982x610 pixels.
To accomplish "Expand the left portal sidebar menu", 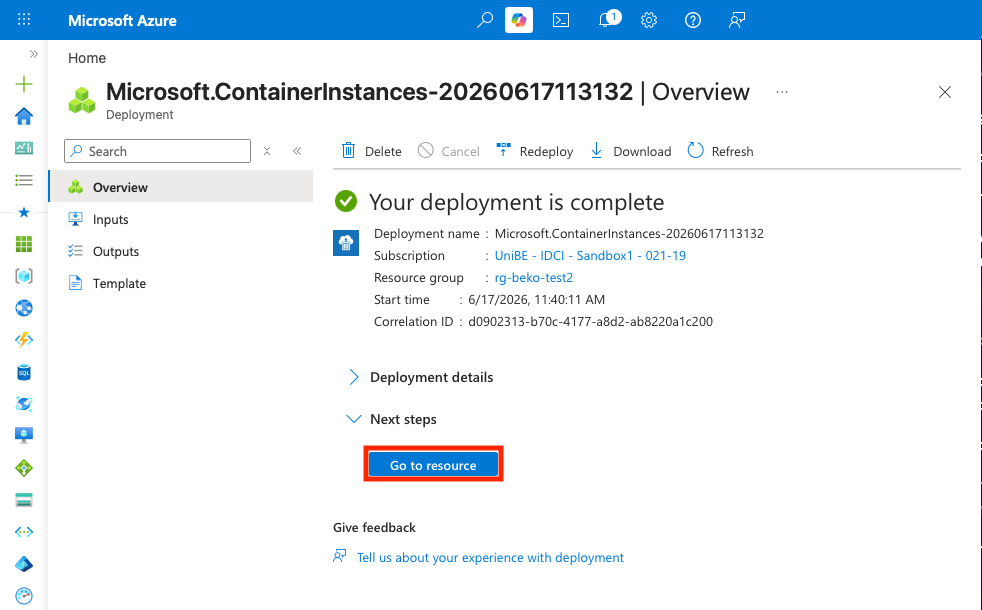I will (x=34, y=54).
